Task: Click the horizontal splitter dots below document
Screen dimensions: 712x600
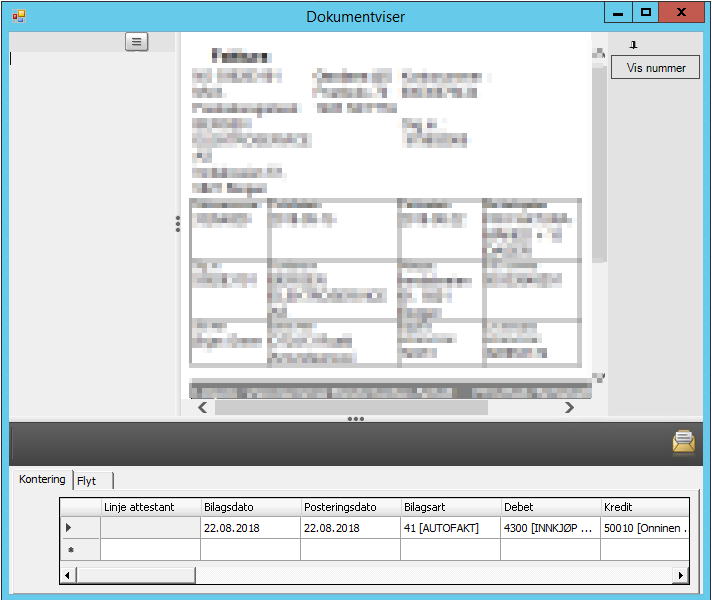Action: [x=356, y=419]
